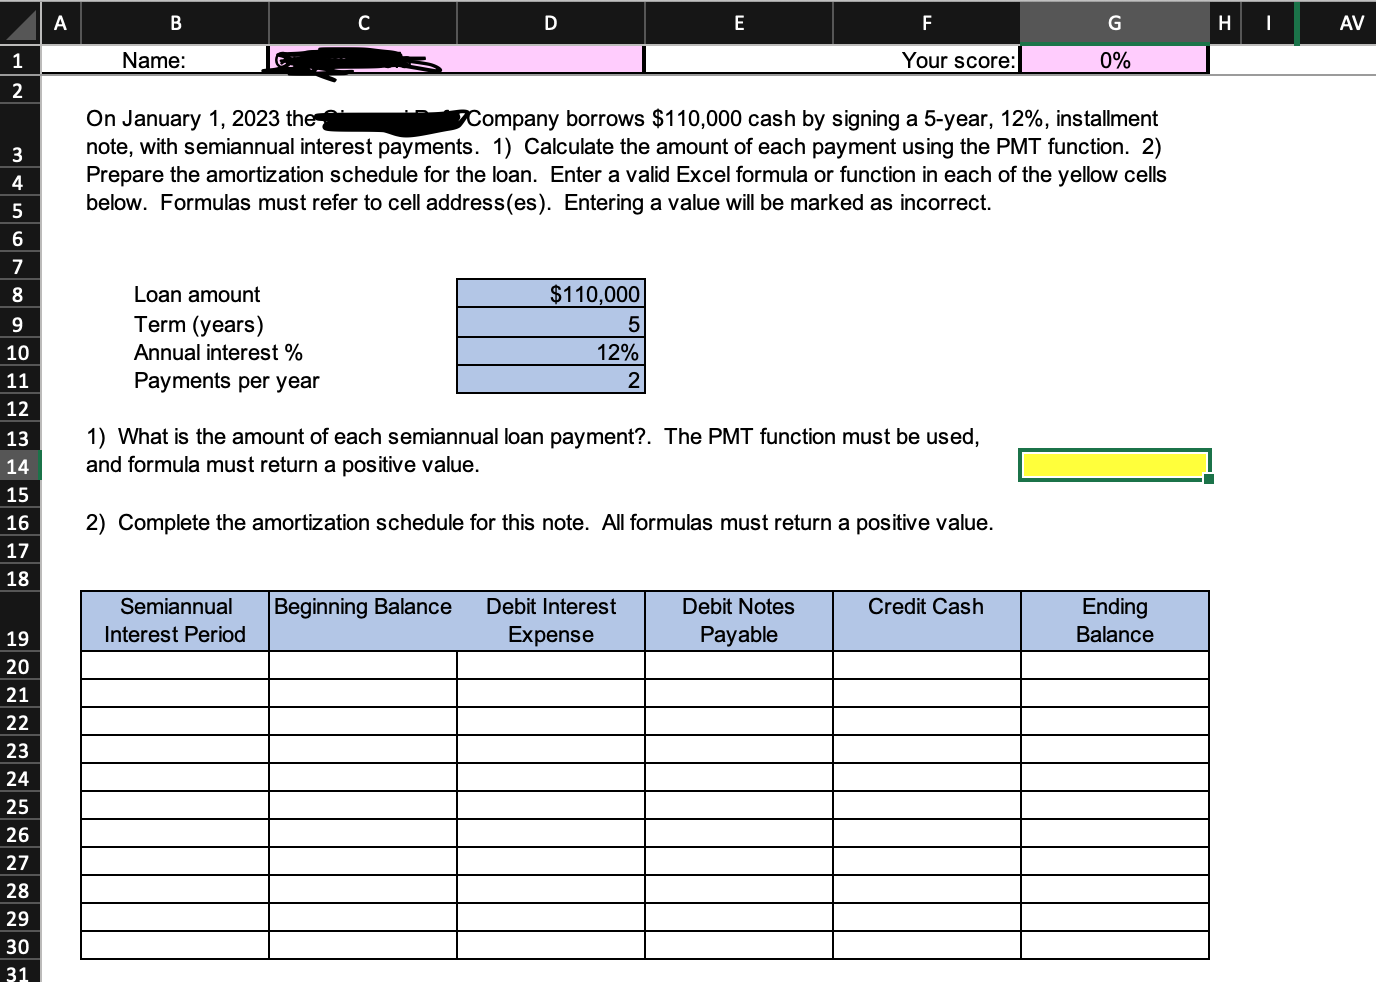The height and width of the screenshot is (982, 1376).
Task: Click the Payments per year label
Action: coord(227,380)
